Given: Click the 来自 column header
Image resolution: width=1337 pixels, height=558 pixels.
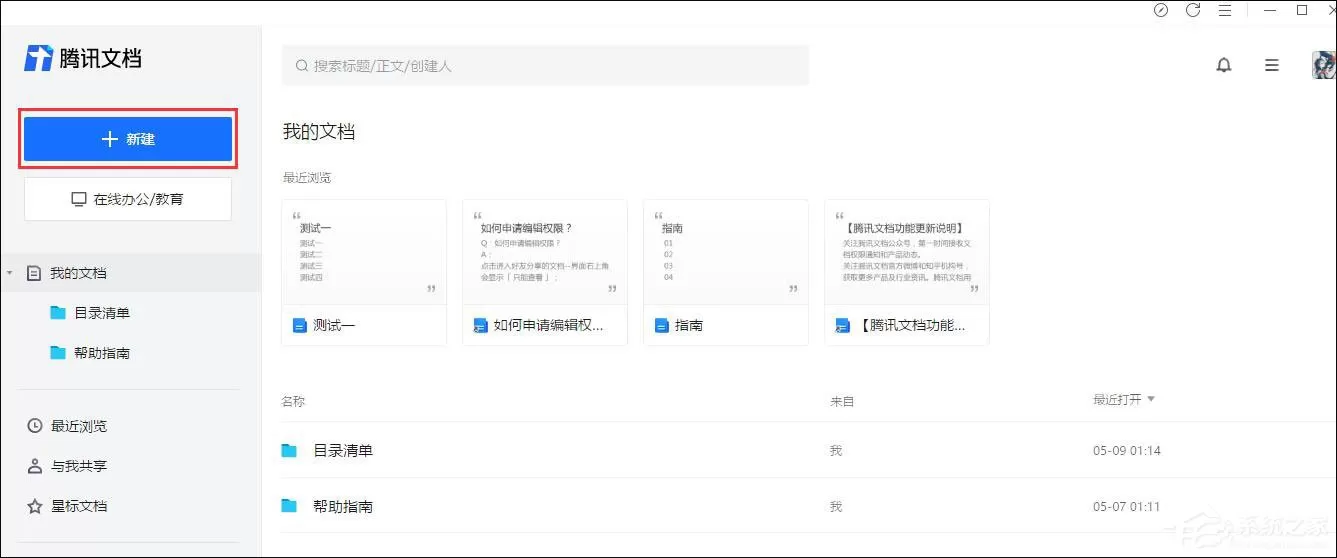Looking at the screenshot, I should point(842,401).
